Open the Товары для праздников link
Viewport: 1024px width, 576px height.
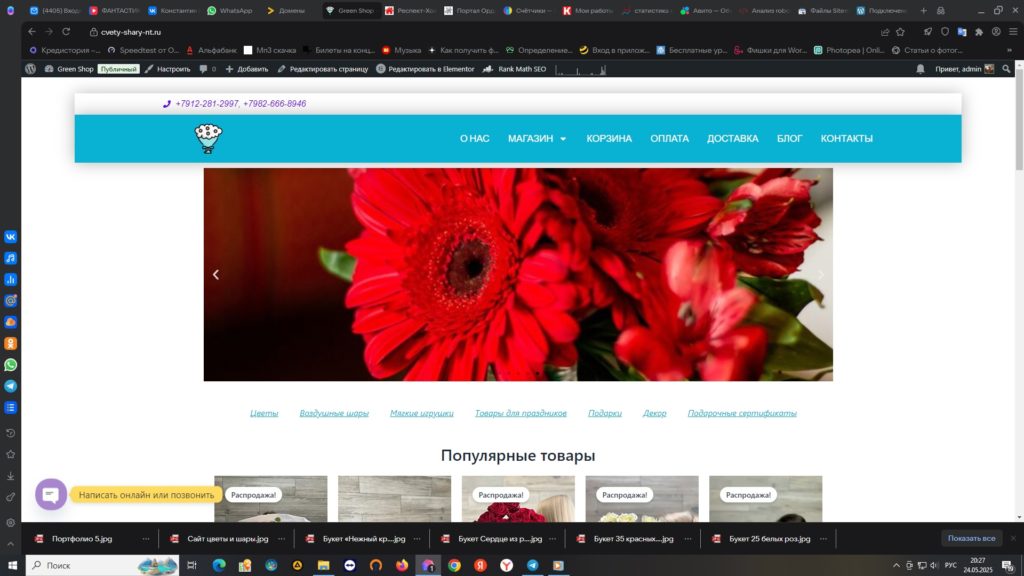(x=520, y=413)
